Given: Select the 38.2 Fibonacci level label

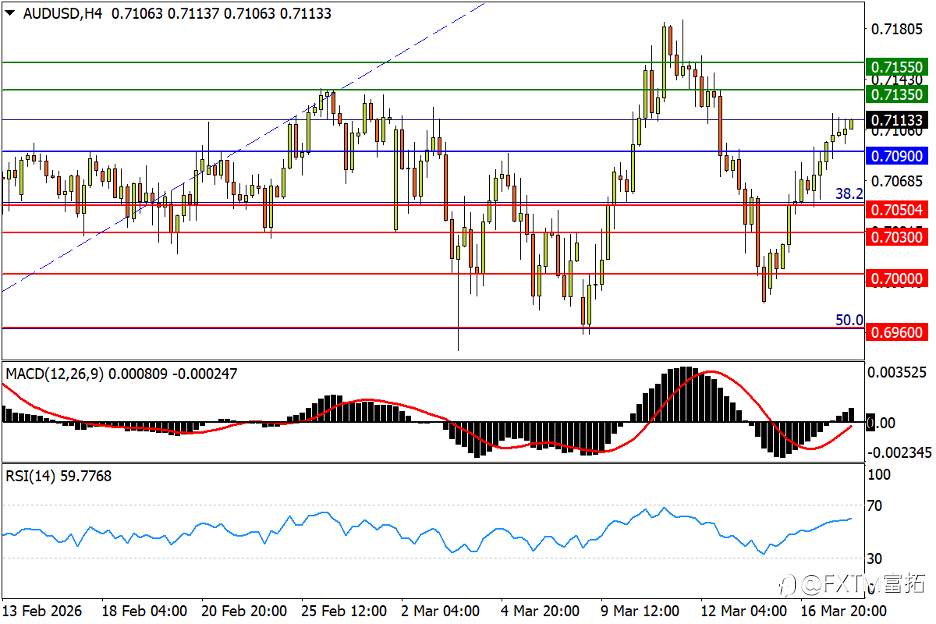Looking at the screenshot, I should pyautogui.click(x=849, y=193).
